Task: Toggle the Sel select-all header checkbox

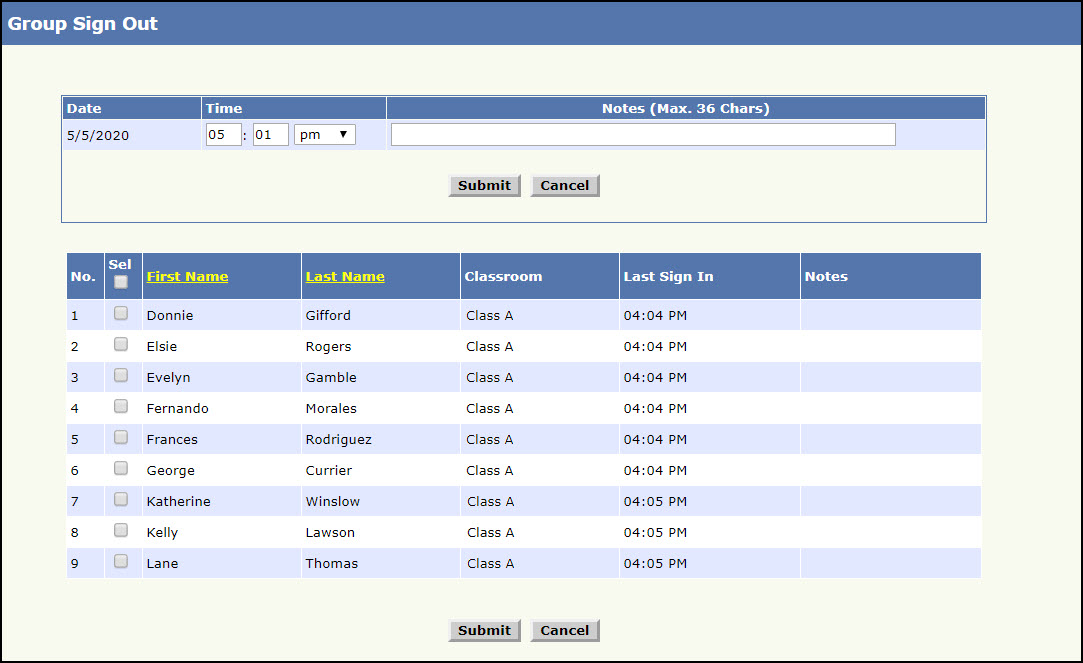Action: [121, 282]
